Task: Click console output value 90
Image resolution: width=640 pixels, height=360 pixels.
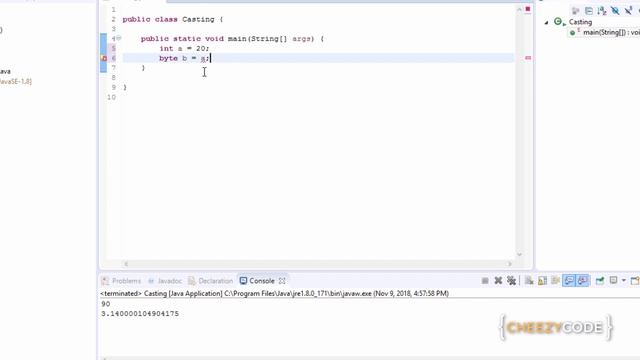Action: (106, 304)
